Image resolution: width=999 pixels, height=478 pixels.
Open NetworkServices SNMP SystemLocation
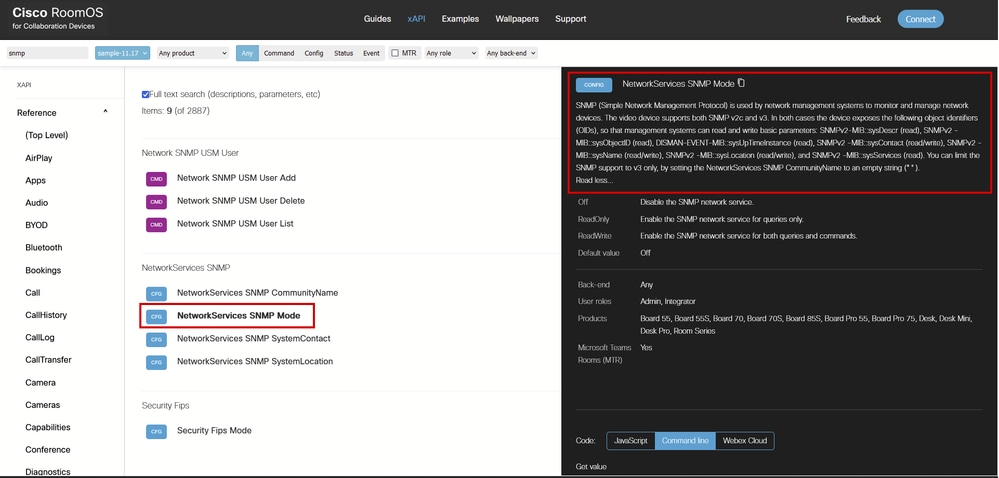255,361
